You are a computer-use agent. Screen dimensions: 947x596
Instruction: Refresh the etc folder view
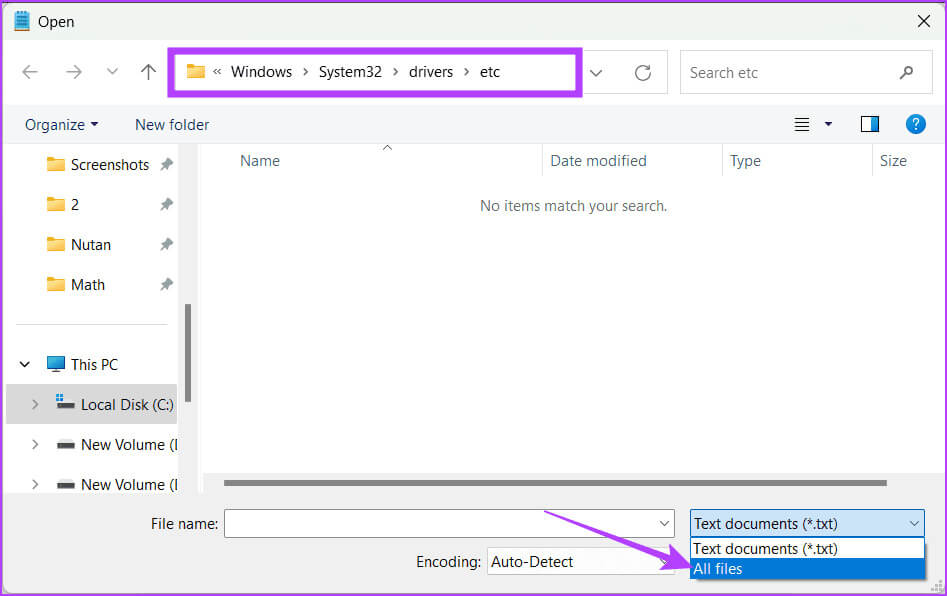(x=643, y=73)
